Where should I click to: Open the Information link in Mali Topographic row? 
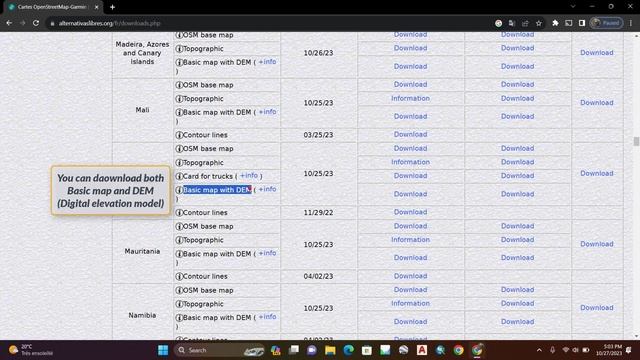410,98
